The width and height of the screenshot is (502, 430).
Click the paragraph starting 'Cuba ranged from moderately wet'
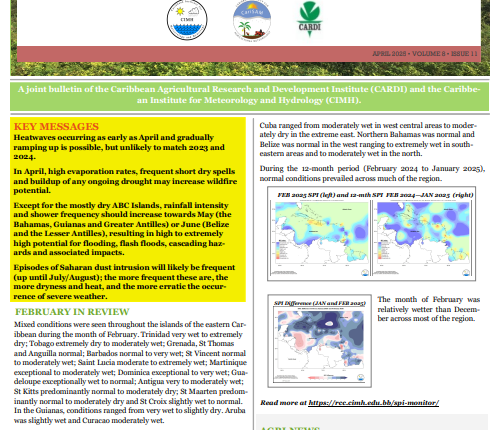click(368, 139)
